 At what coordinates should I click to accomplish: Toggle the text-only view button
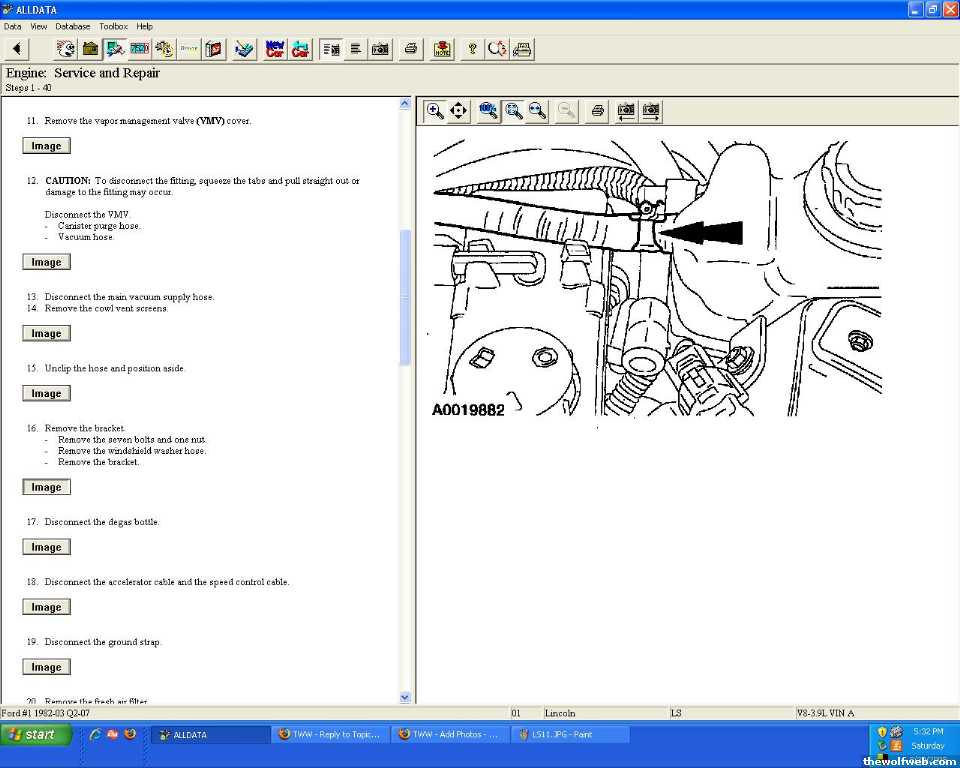[356, 49]
